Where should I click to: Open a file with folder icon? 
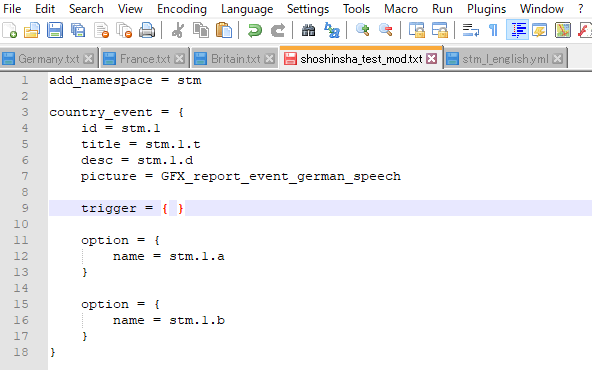tap(32, 30)
